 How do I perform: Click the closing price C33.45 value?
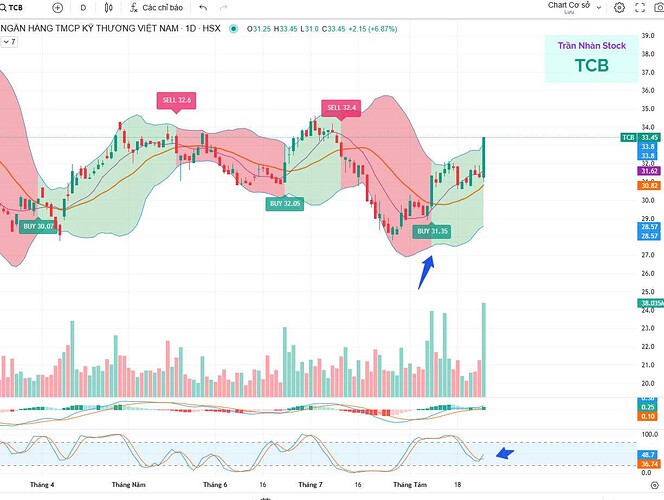coord(333,29)
